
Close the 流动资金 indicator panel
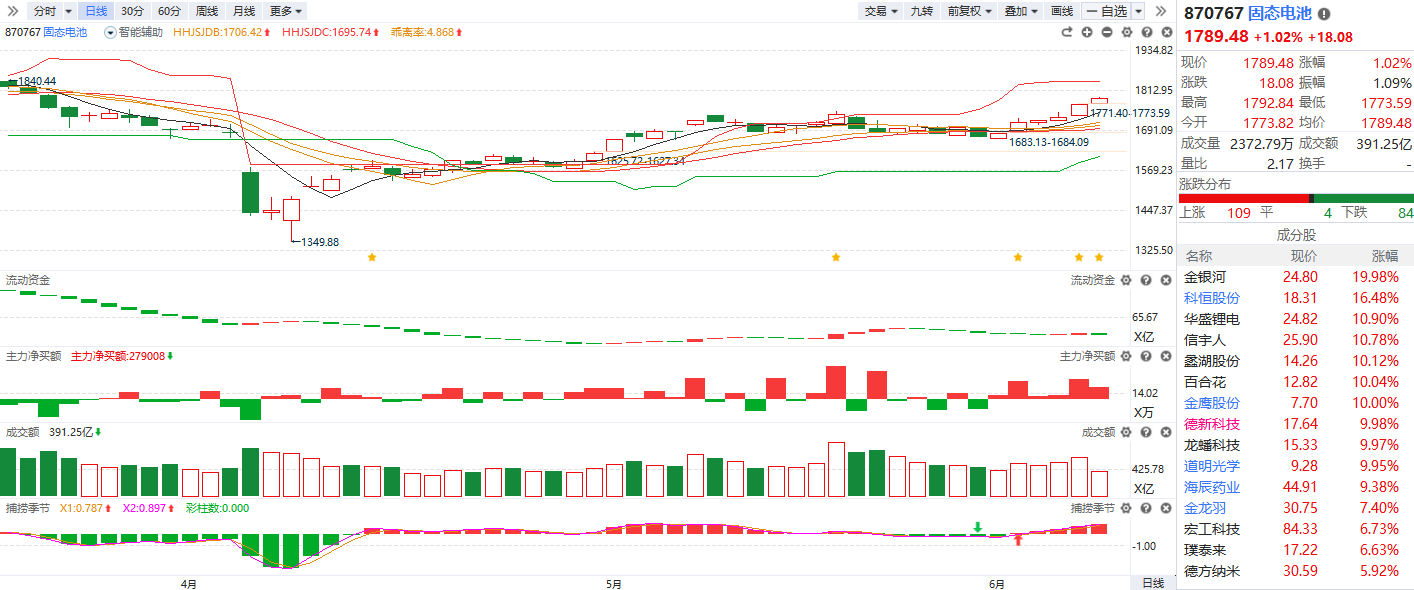point(1165,280)
